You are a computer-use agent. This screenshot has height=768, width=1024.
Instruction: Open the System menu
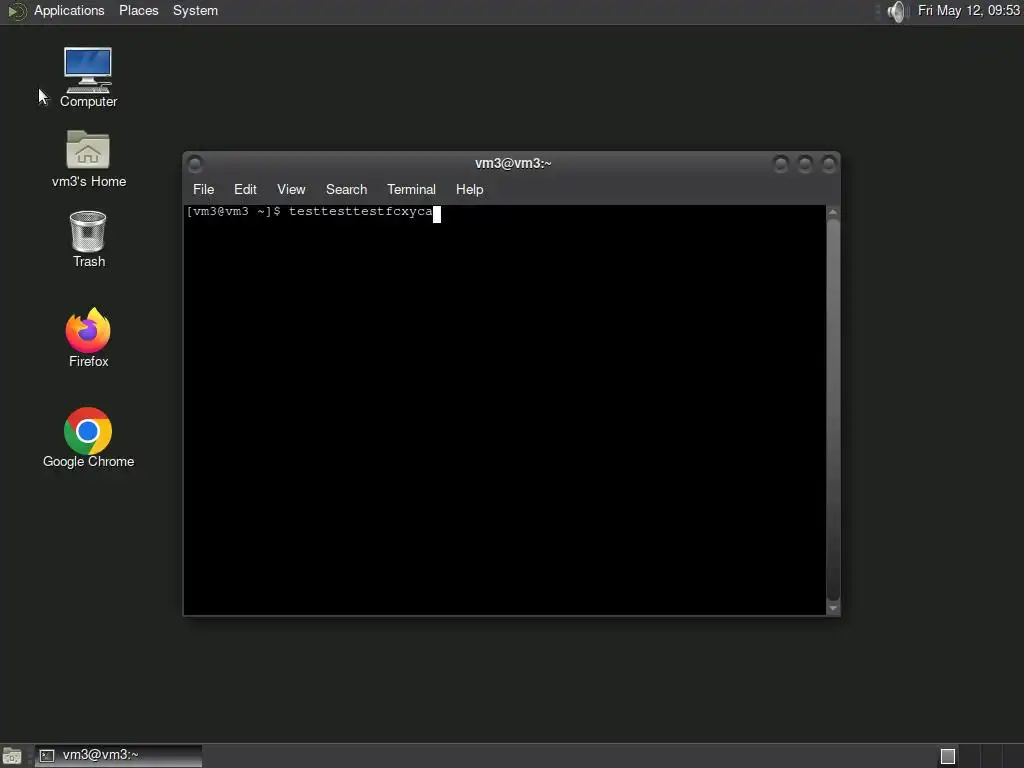click(x=195, y=10)
